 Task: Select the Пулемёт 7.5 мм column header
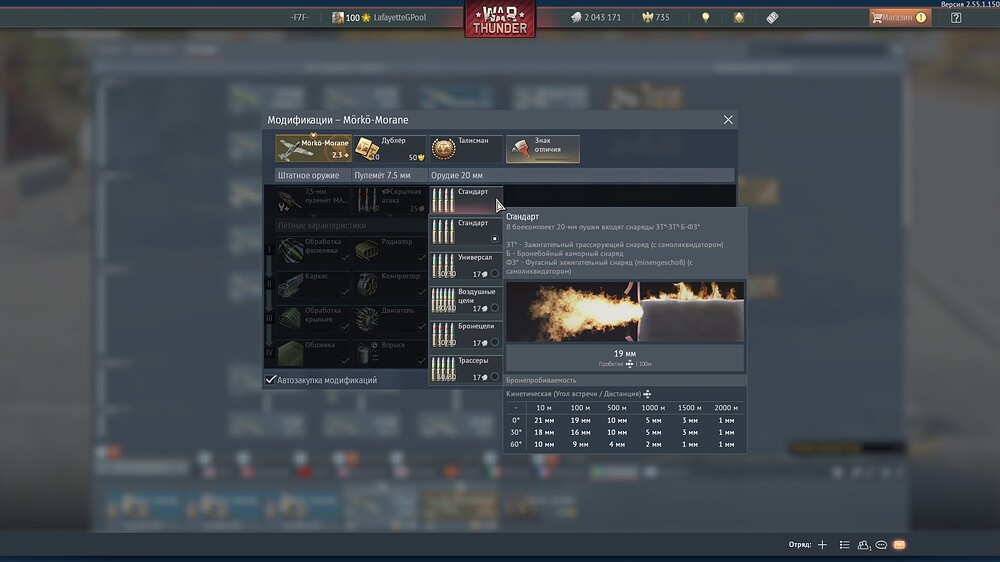(390, 175)
